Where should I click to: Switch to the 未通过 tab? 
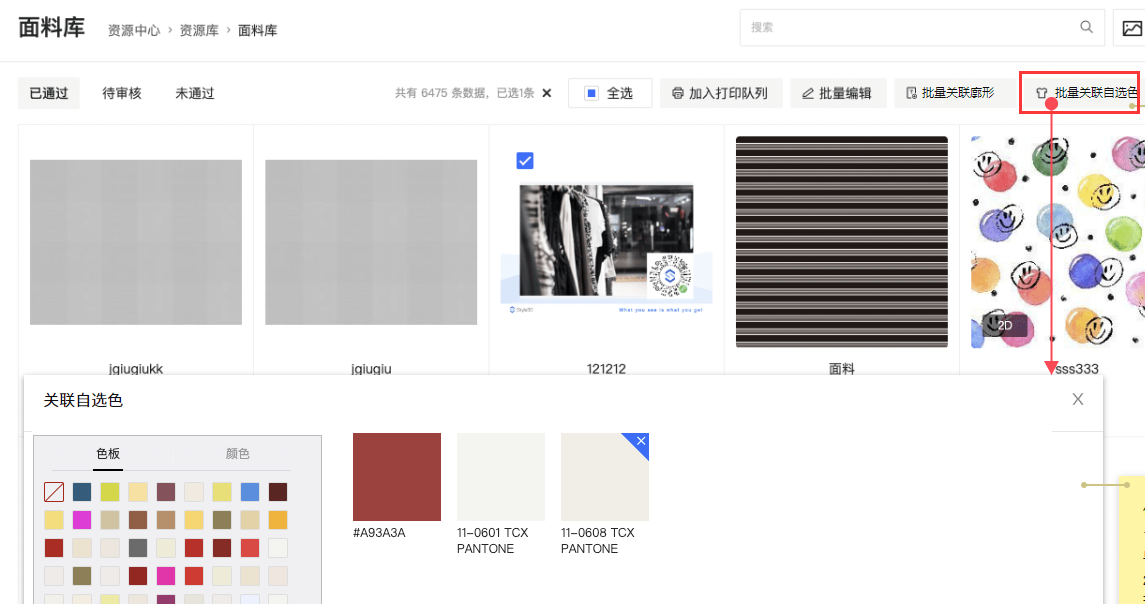pos(195,93)
